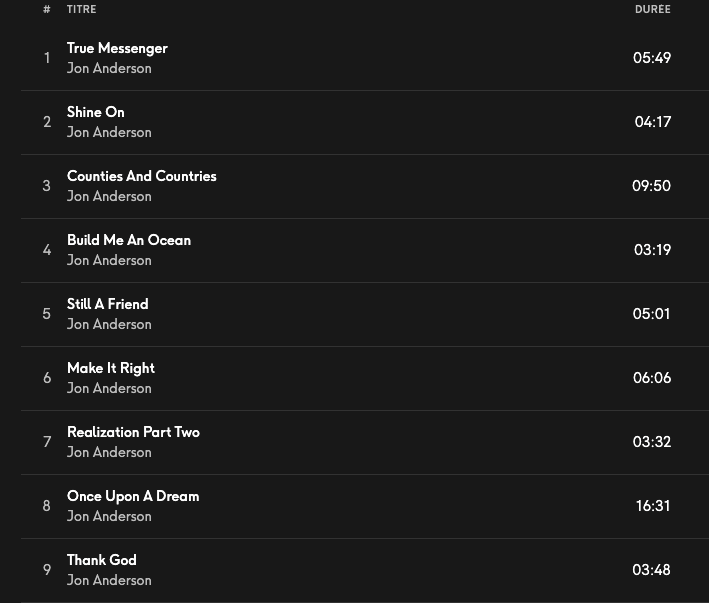Click the 16:31 duration value
This screenshot has height=603, width=709.
pos(652,506)
